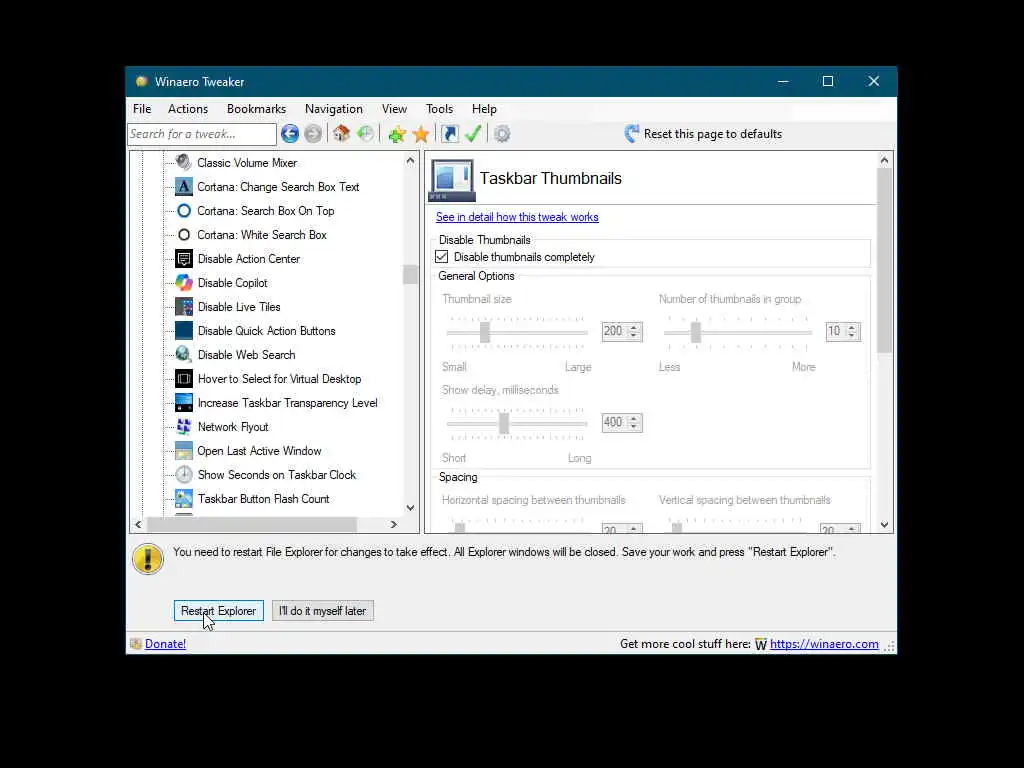The height and width of the screenshot is (768, 1024).
Task: Open the recent tweaks clock icon
Action: point(365,134)
